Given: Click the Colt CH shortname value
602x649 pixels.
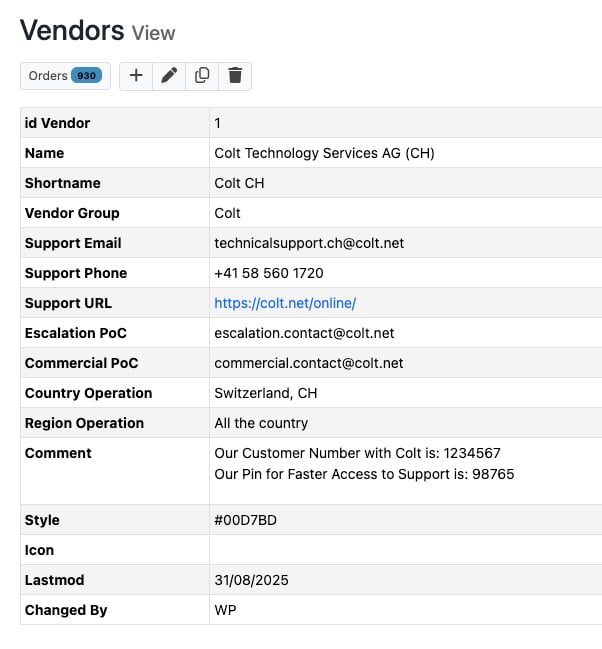Looking at the screenshot, I should (x=240, y=183).
